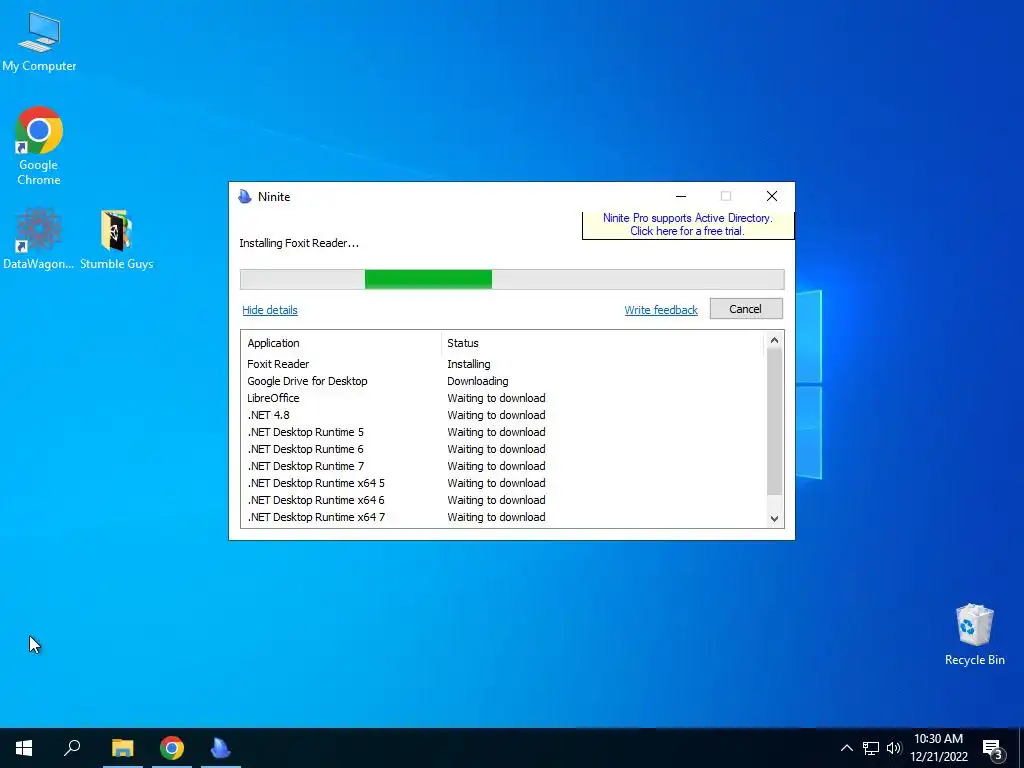Image resolution: width=1024 pixels, height=768 pixels.
Task: Click Hide details link
Action: coord(270,310)
